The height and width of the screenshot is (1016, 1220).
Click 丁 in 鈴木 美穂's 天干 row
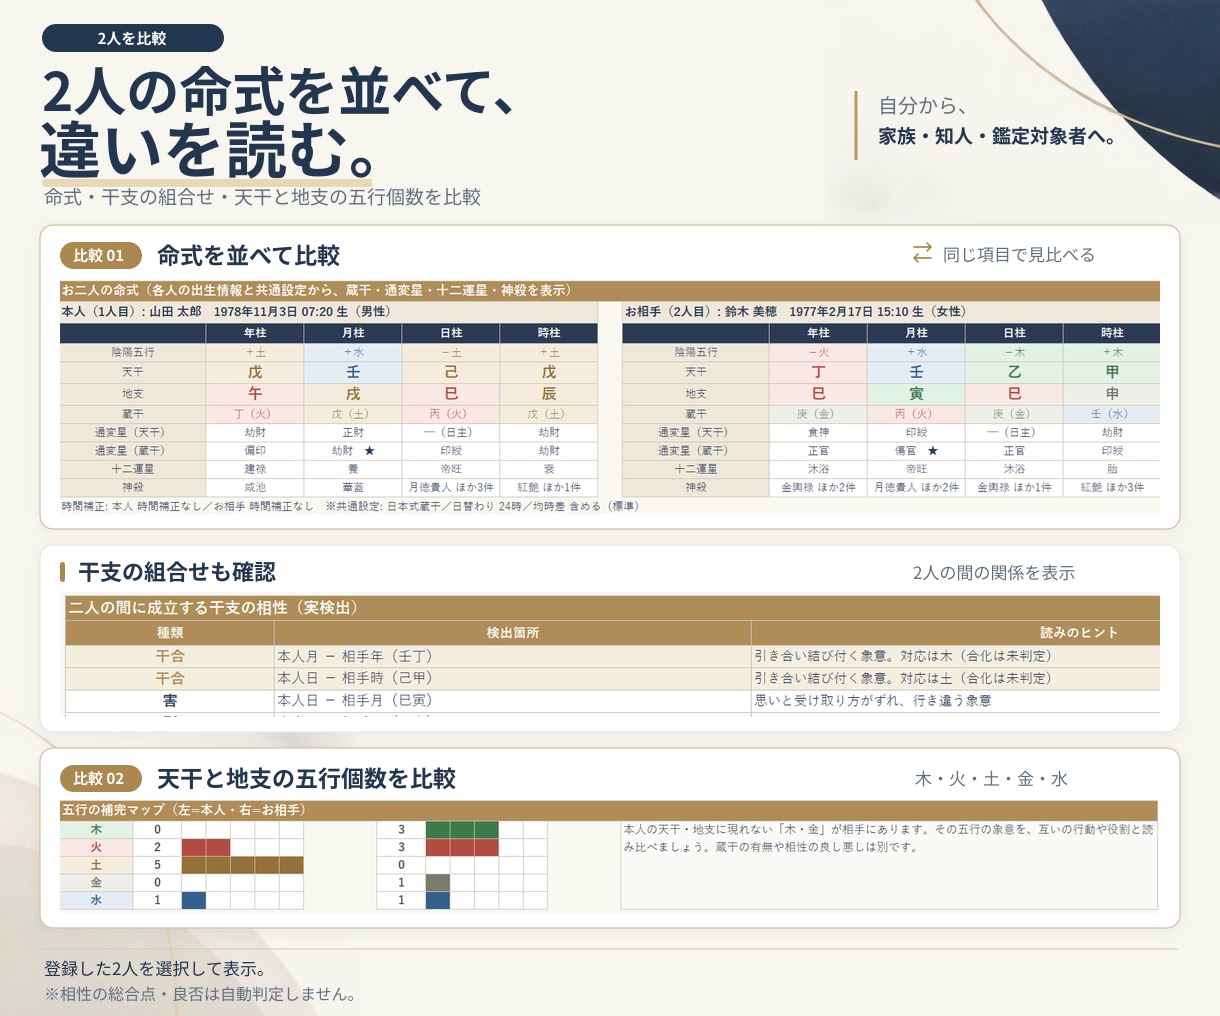point(818,372)
